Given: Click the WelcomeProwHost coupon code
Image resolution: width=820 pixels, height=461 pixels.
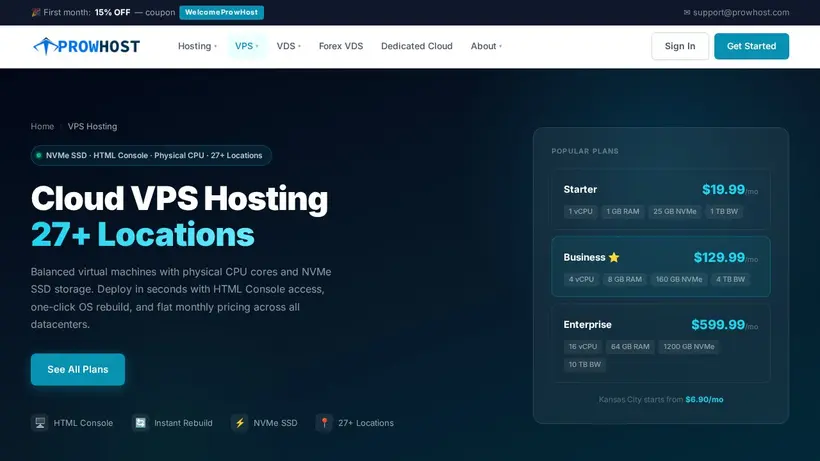Looking at the screenshot, I should (x=221, y=12).
